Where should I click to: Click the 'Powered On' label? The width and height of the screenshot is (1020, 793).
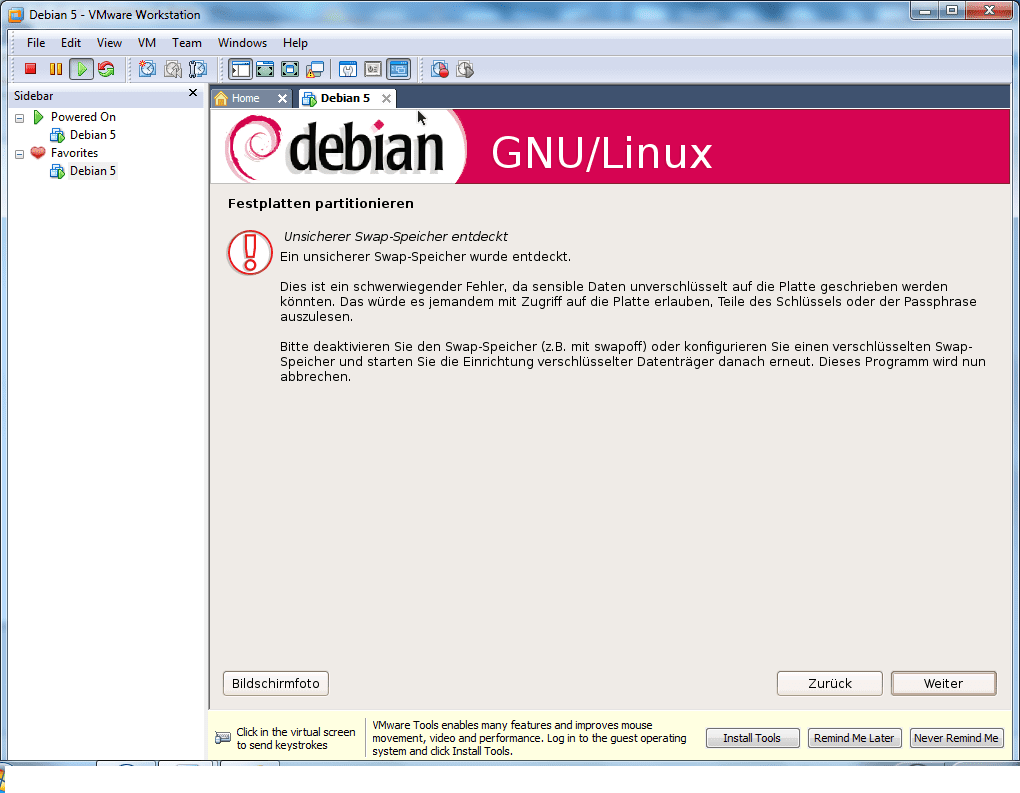pos(83,117)
